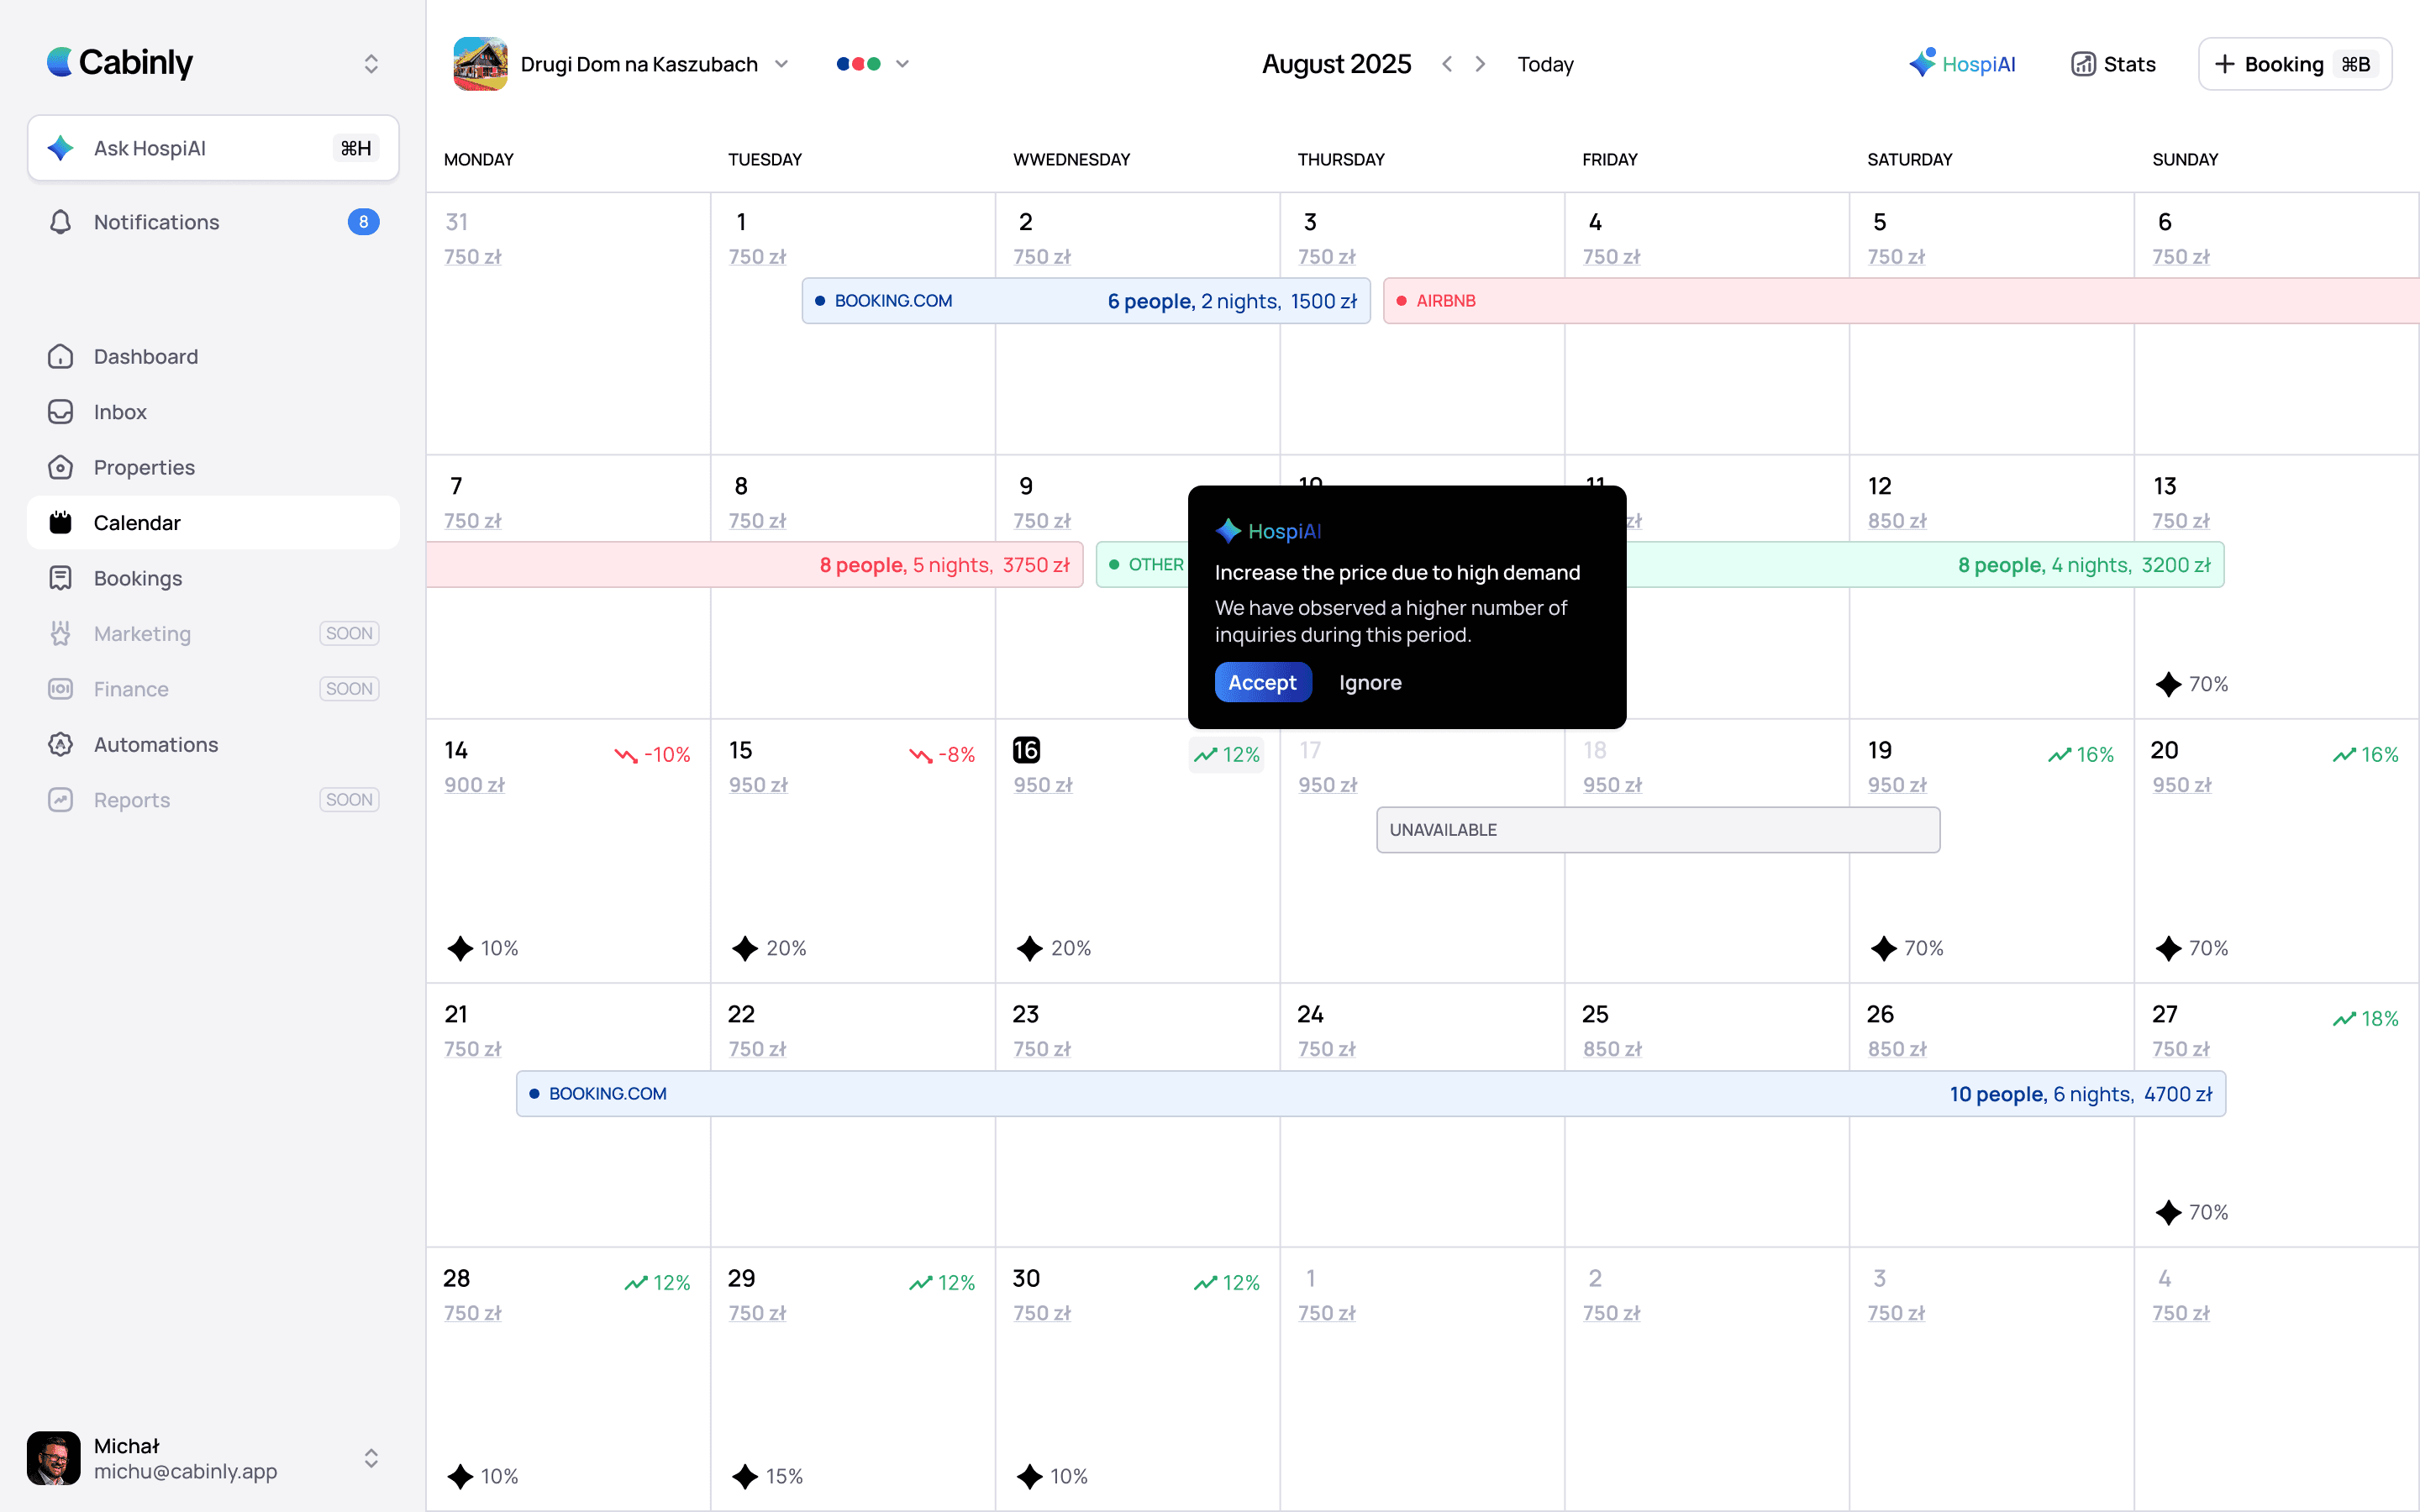Go to previous month arrow

click(x=1447, y=64)
